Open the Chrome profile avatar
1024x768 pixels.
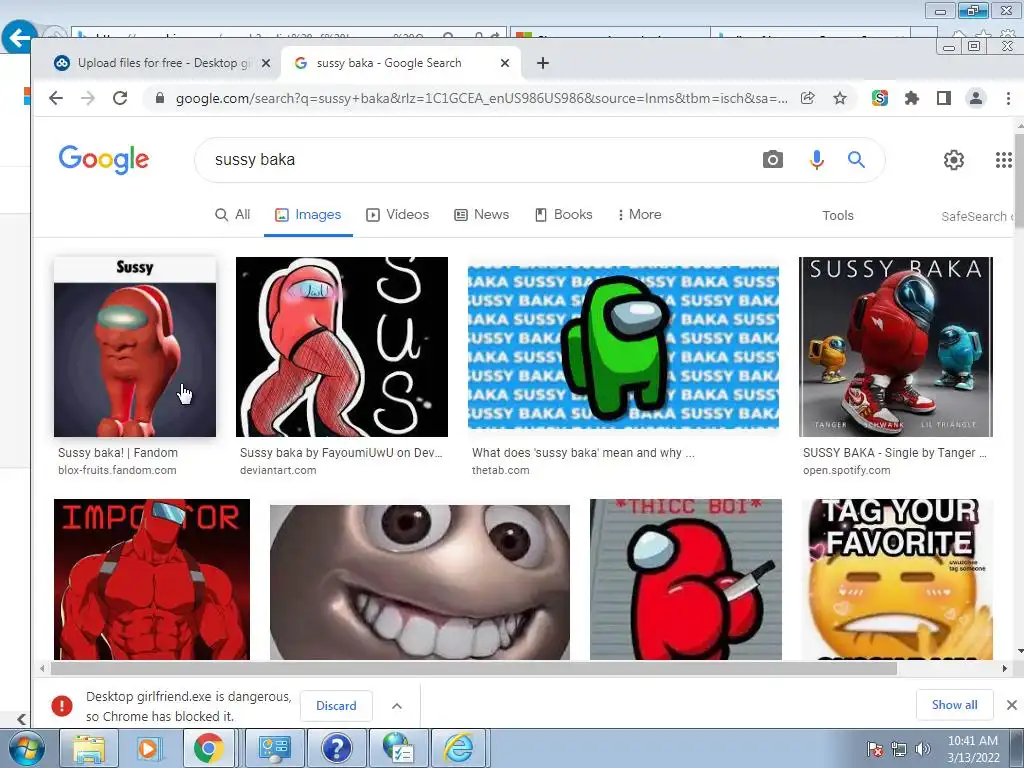(x=976, y=99)
